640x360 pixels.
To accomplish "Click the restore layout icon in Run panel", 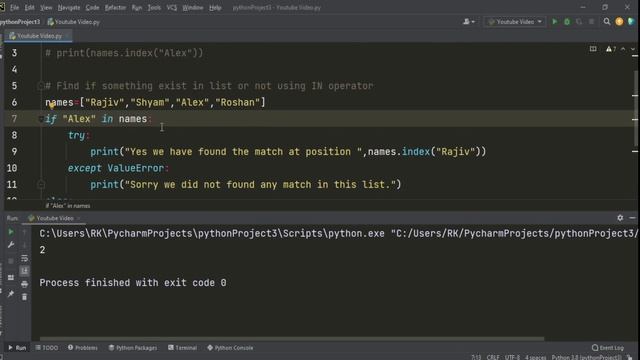I will point(11,278).
